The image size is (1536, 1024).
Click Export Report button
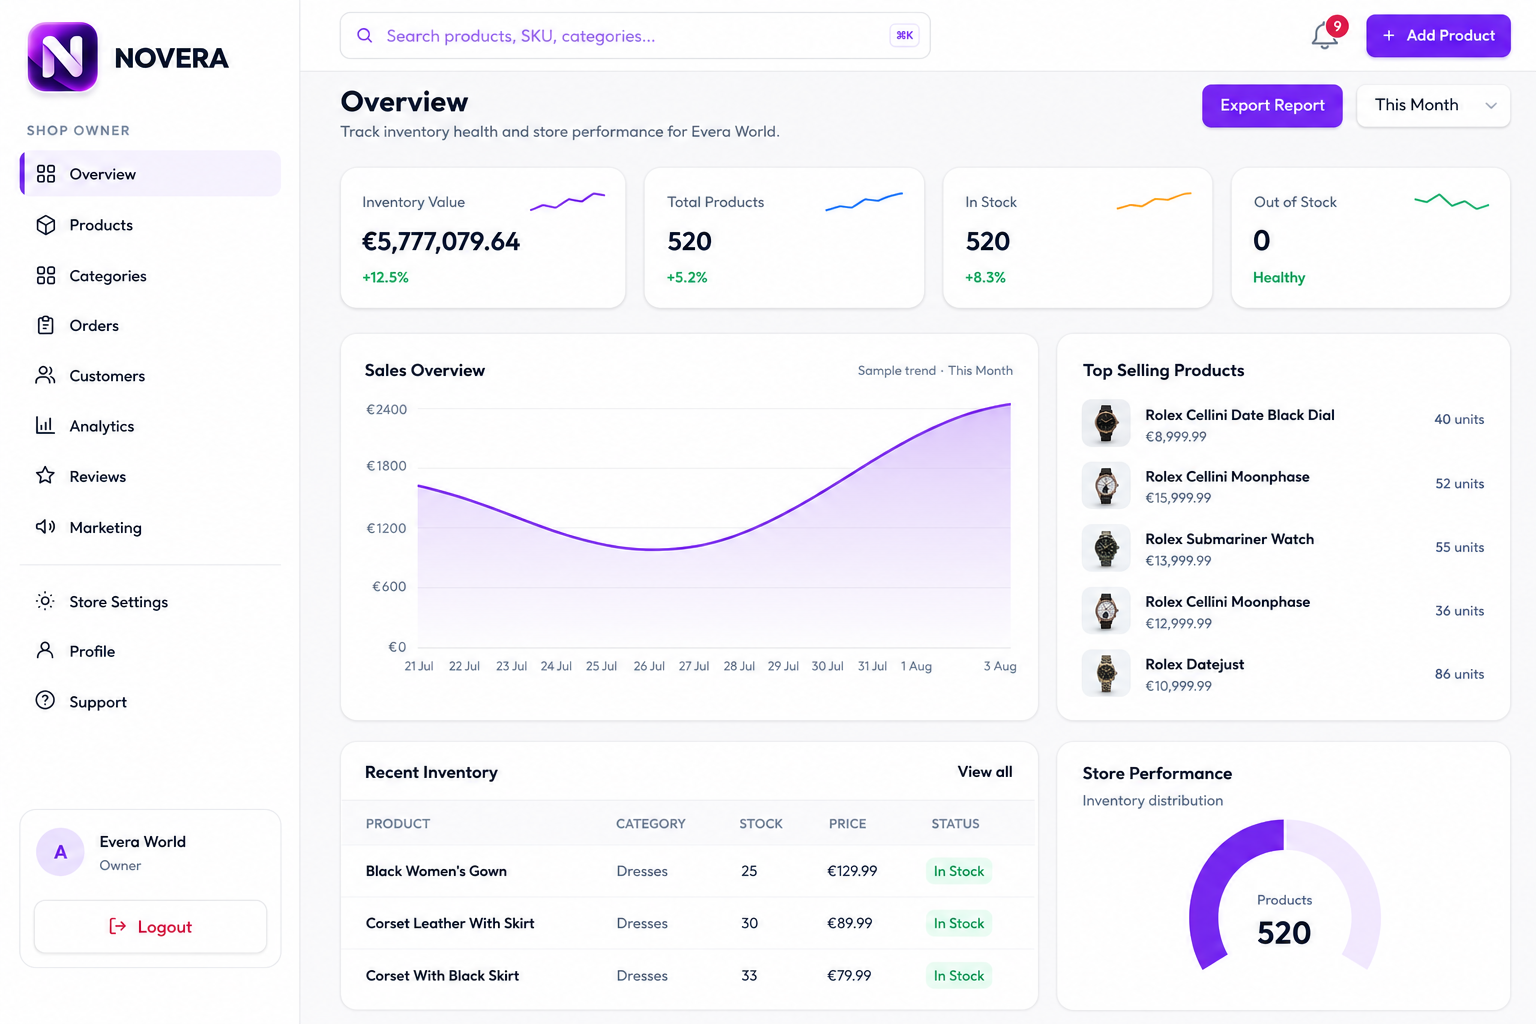[x=1272, y=105]
